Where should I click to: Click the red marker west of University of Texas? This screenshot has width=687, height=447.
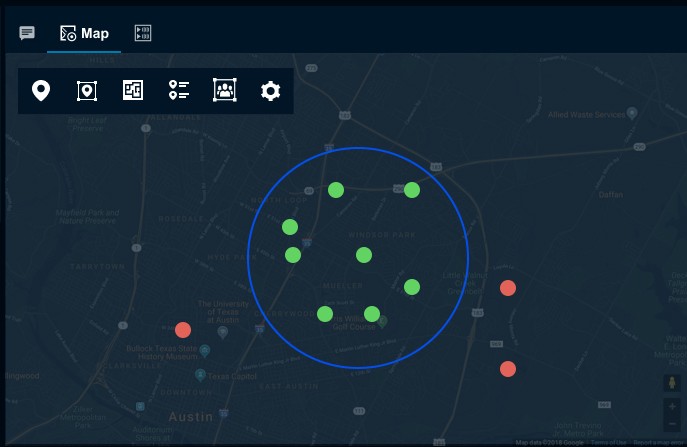(x=183, y=330)
